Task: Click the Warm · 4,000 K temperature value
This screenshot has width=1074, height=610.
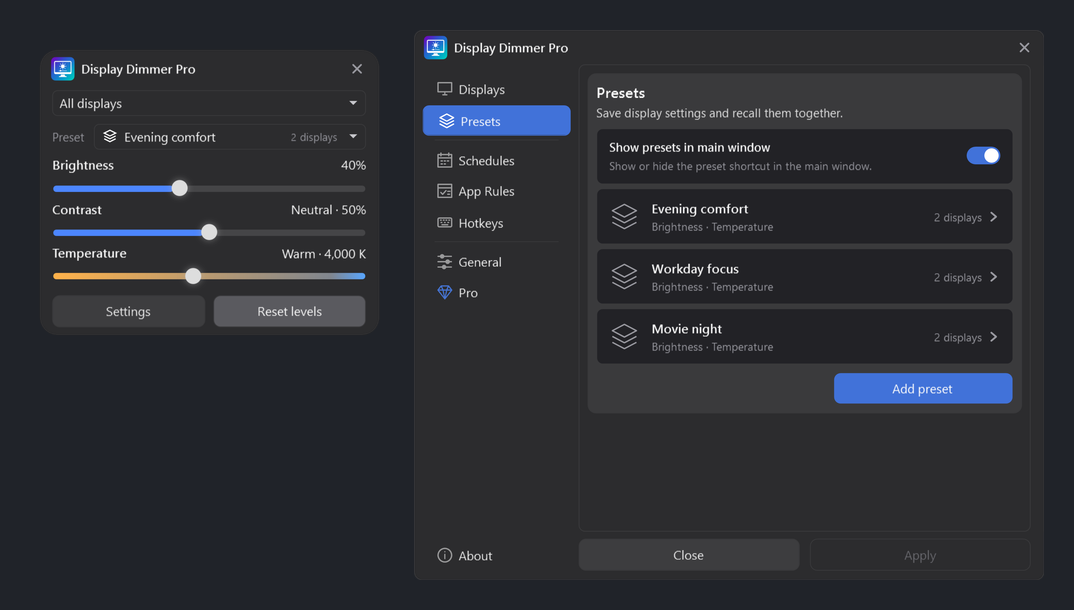Action: (x=324, y=253)
